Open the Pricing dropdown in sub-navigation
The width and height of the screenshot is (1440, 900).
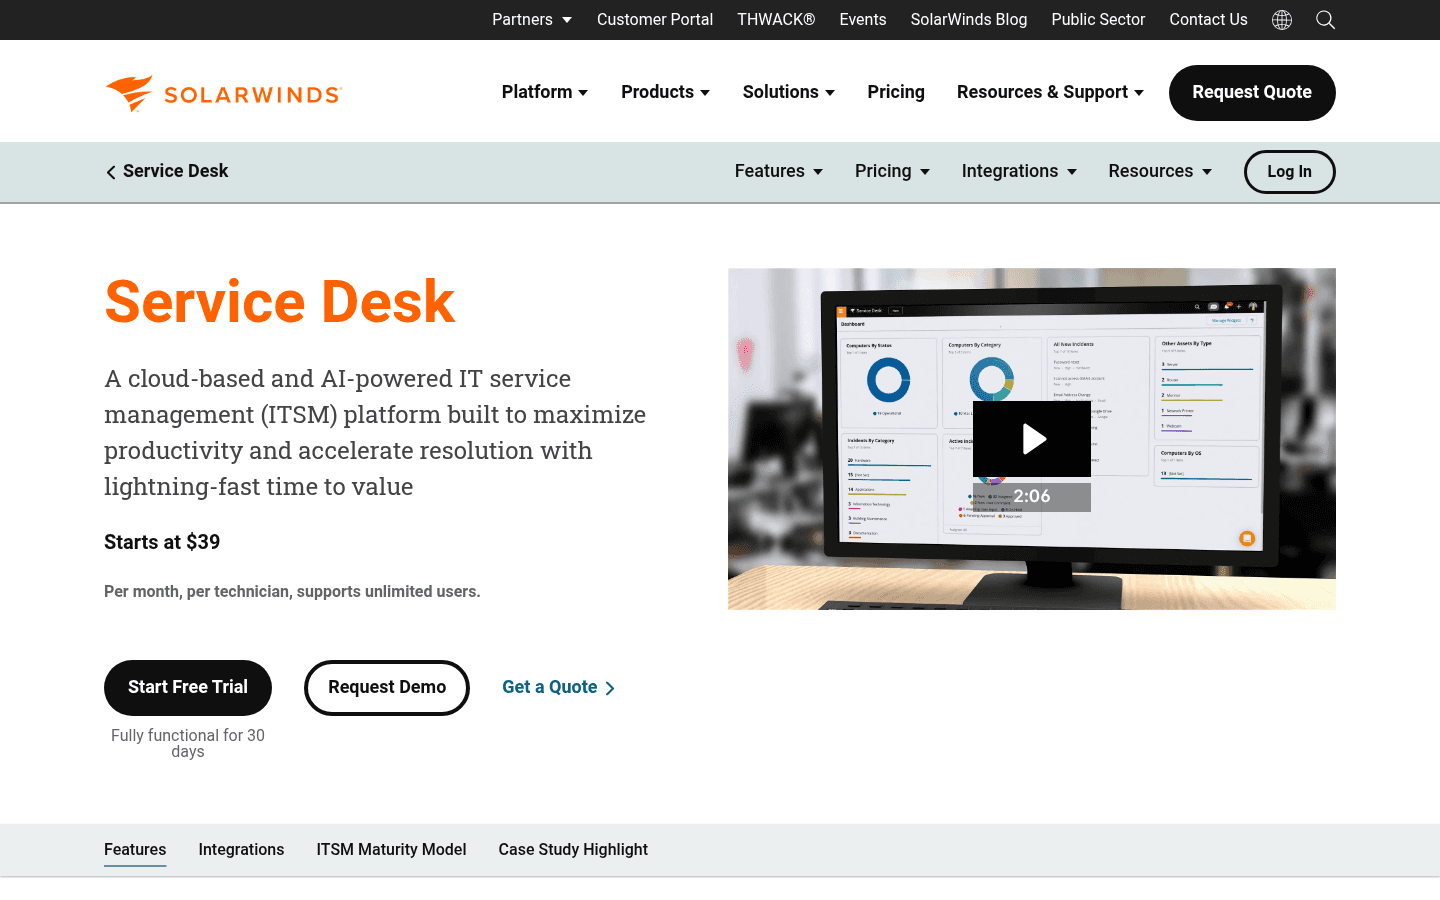pyautogui.click(x=893, y=171)
